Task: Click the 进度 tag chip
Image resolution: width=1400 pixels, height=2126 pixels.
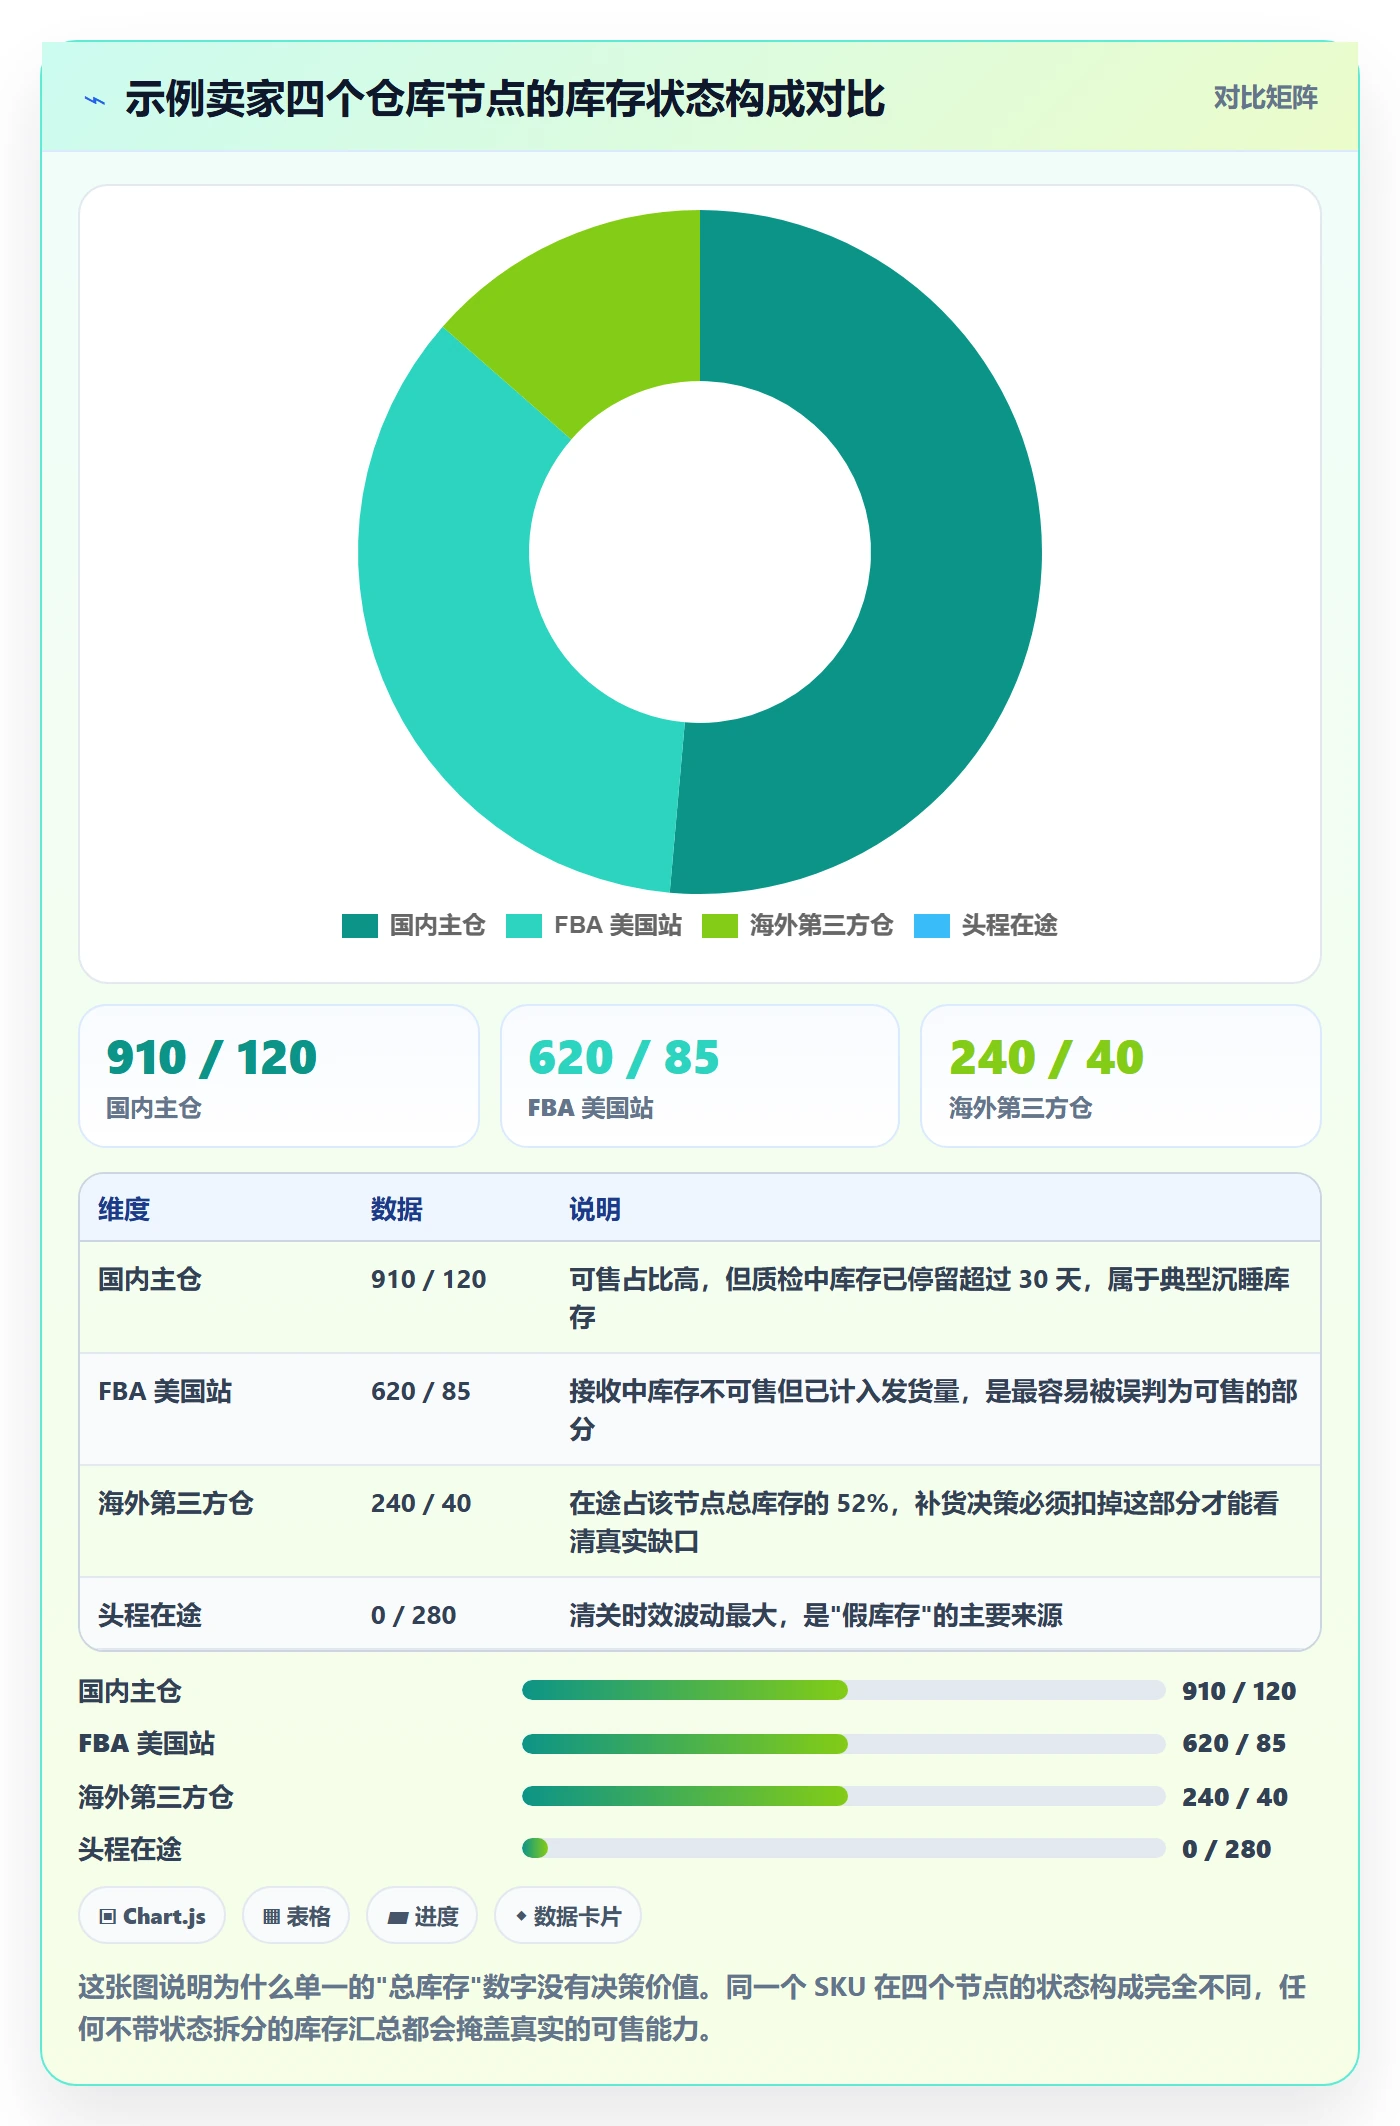Action: coord(422,1916)
